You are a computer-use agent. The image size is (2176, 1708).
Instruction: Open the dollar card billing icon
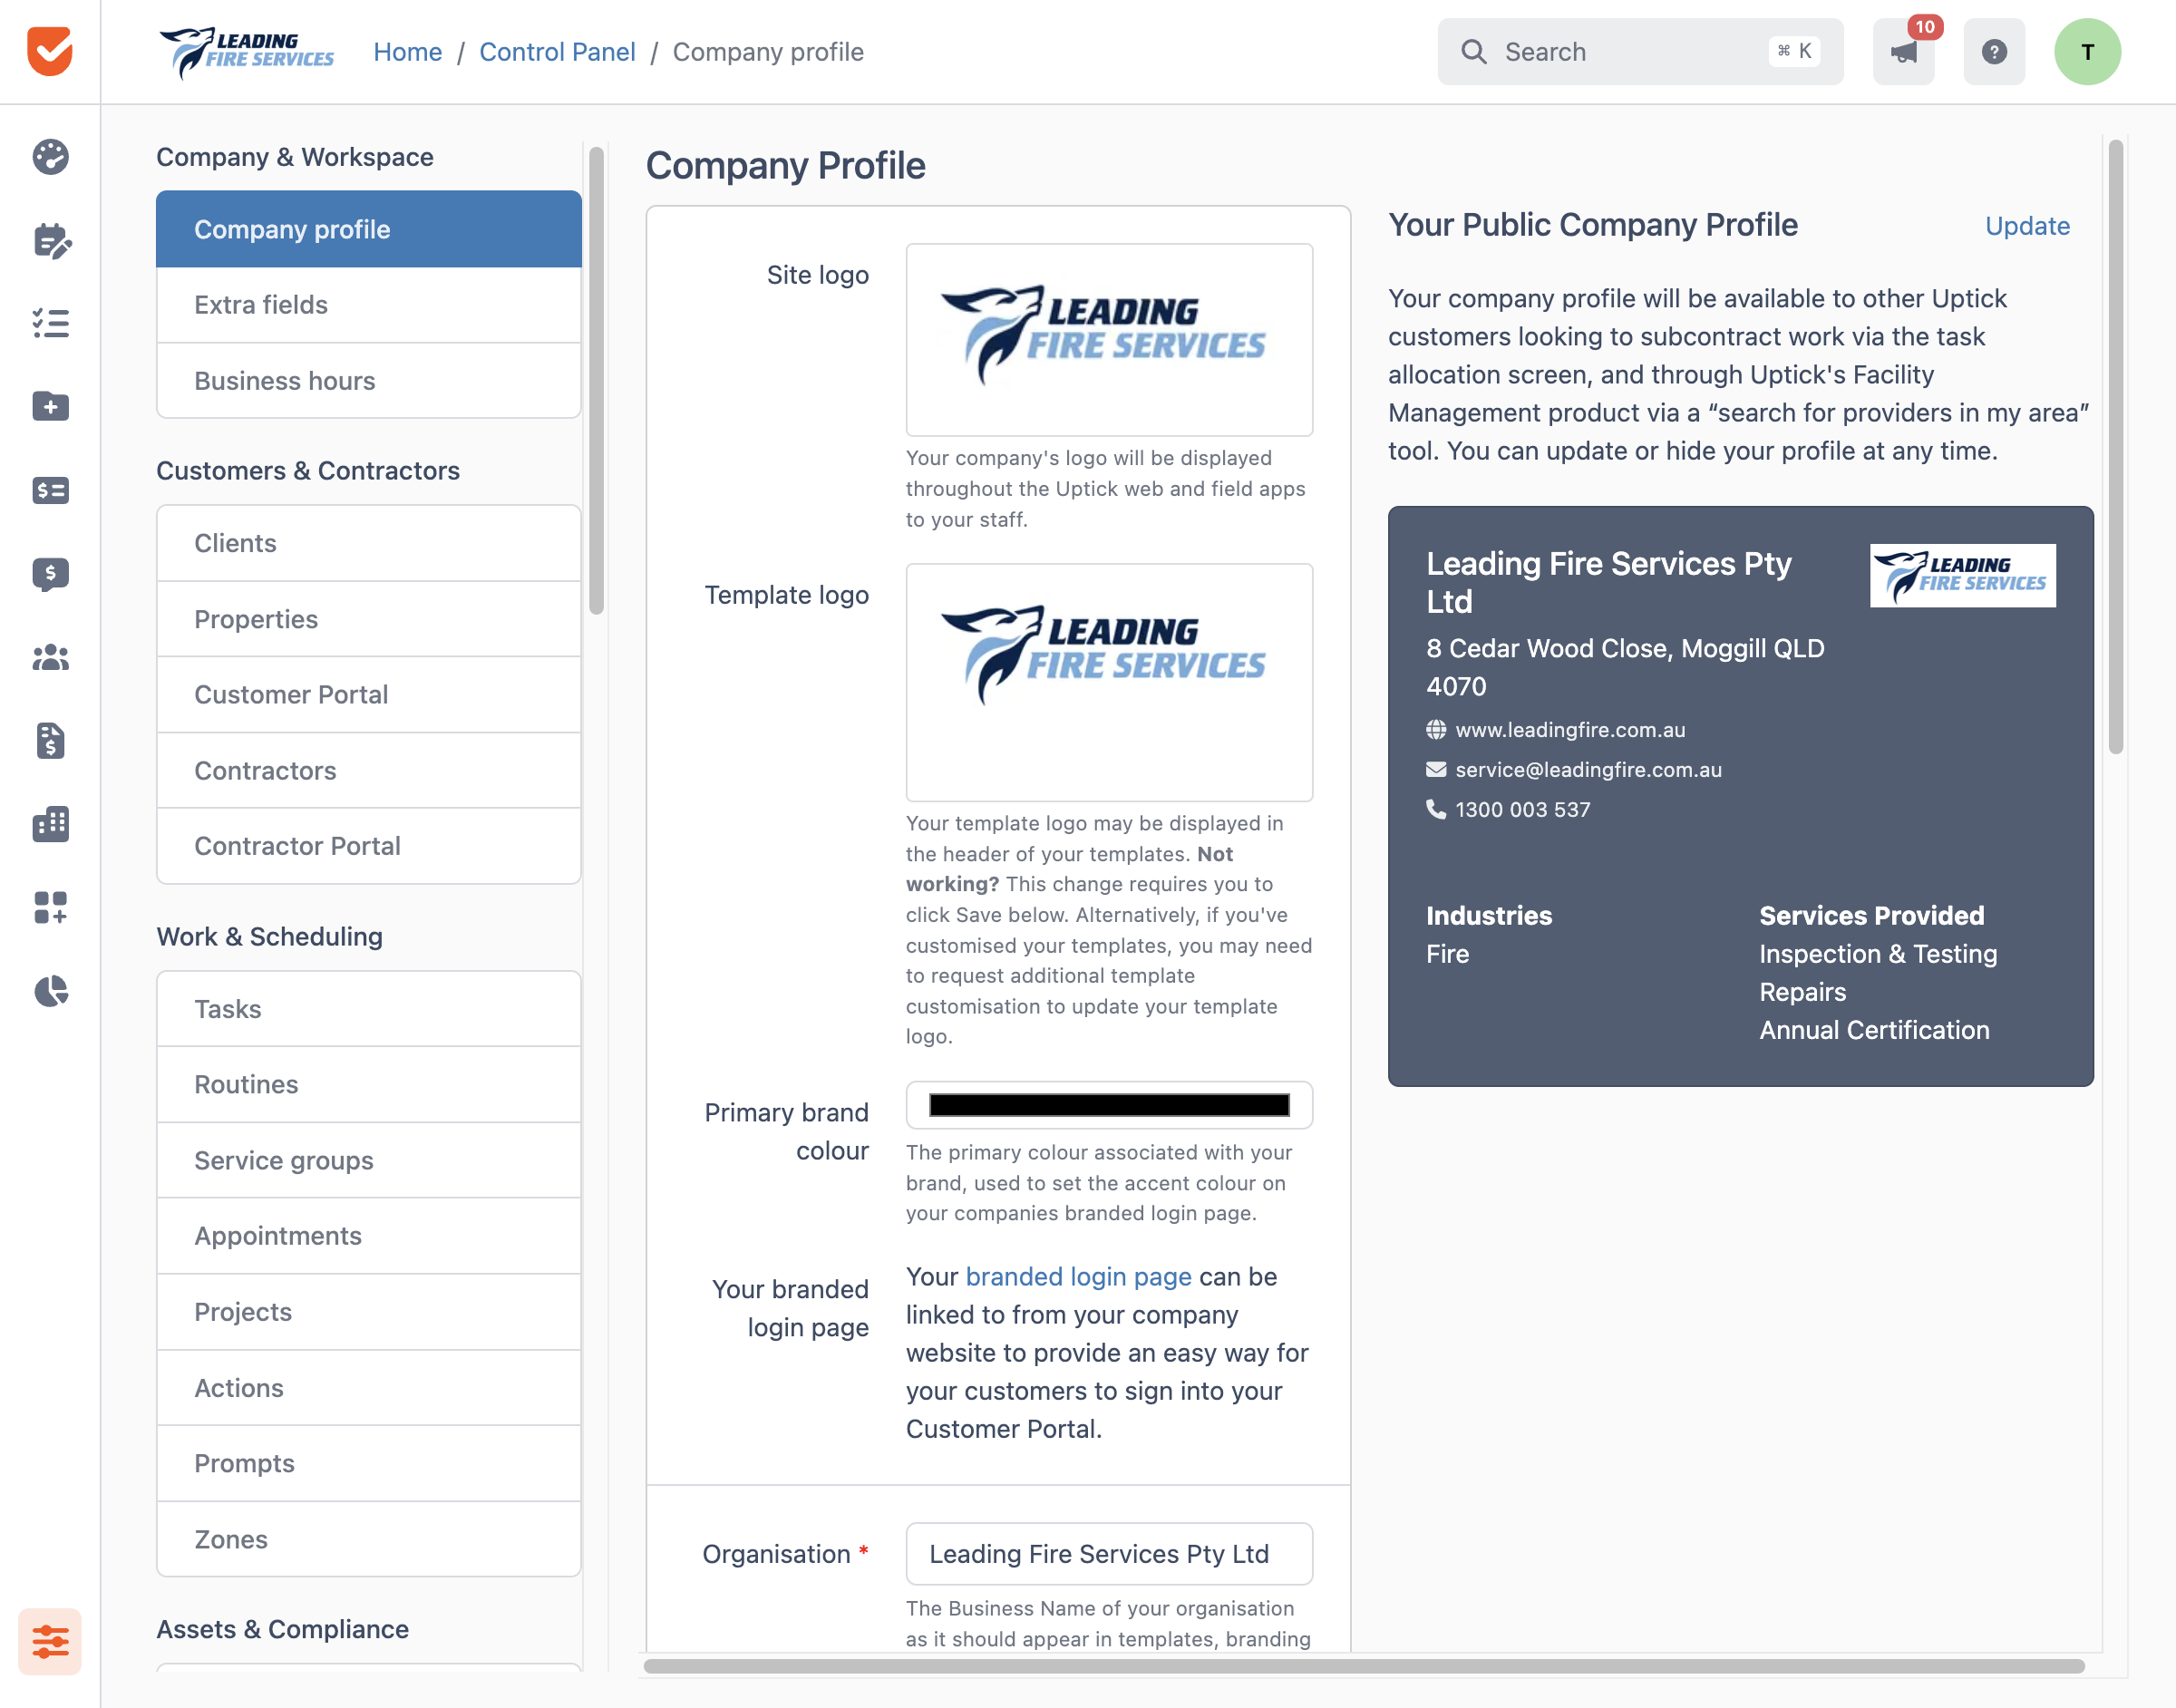click(x=50, y=491)
